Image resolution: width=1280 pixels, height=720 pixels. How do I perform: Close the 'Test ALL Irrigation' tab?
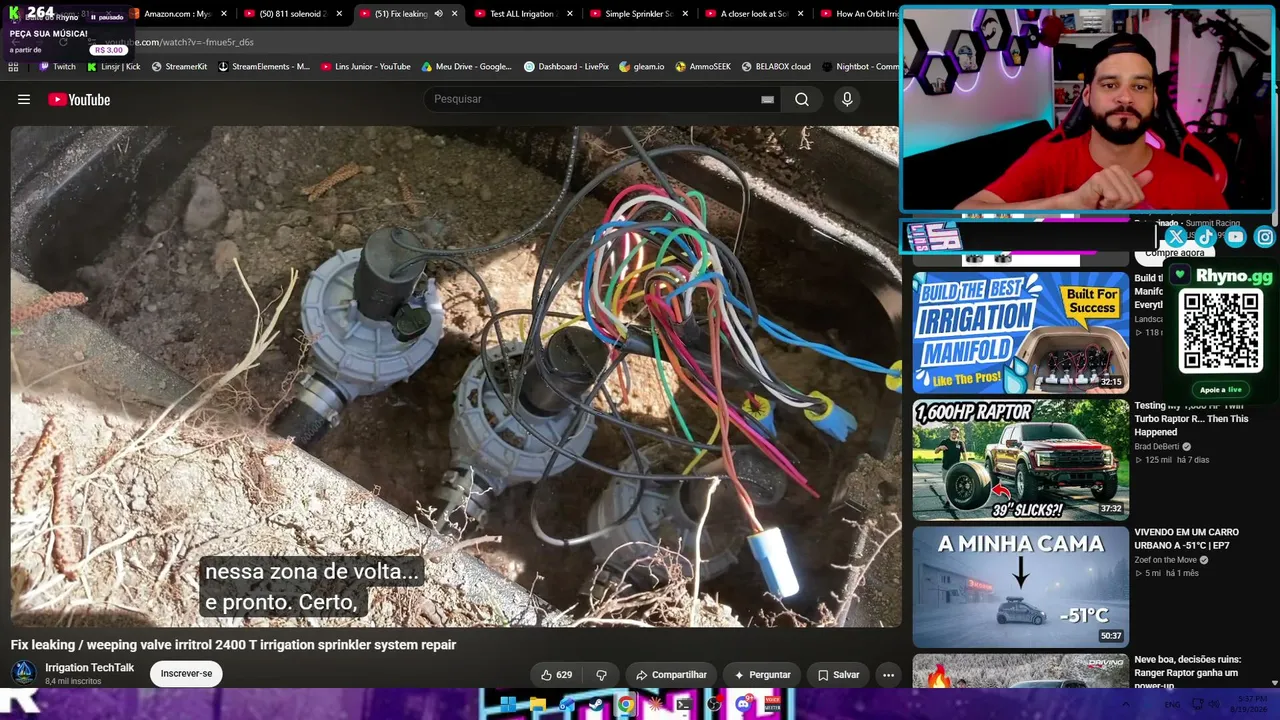point(570,14)
